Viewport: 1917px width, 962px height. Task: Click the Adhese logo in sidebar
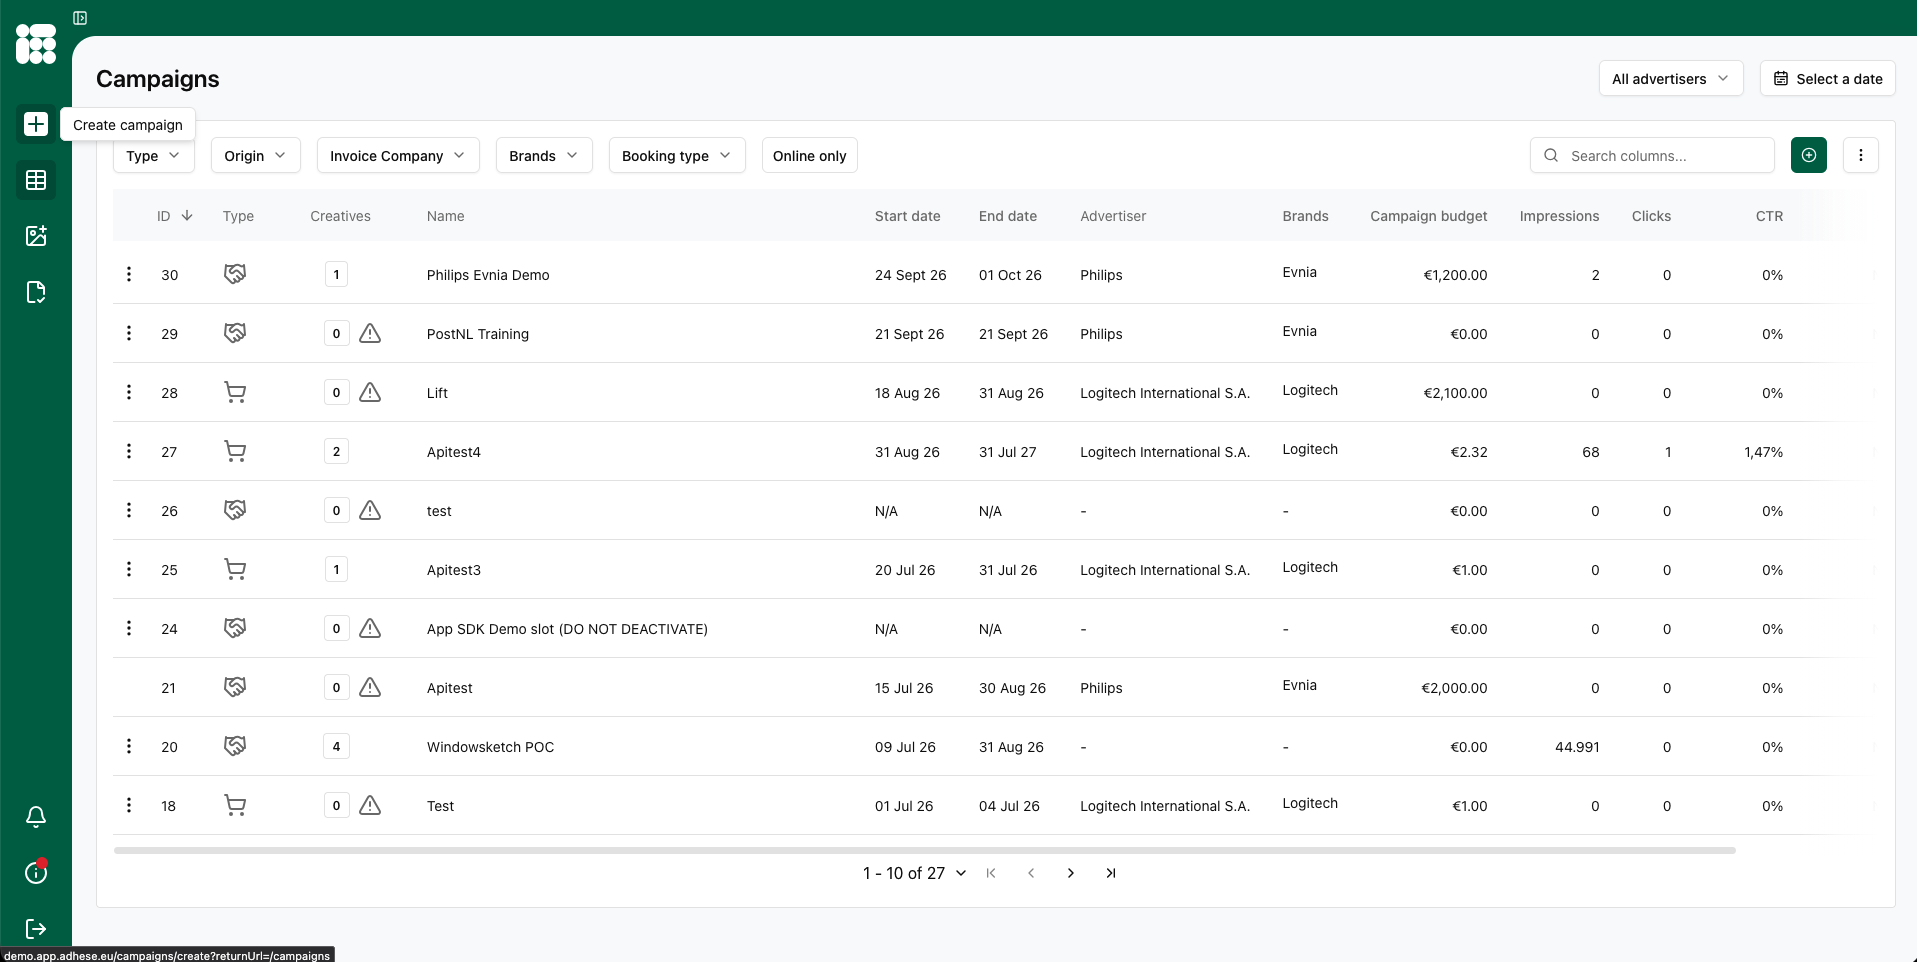click(36, 44)
